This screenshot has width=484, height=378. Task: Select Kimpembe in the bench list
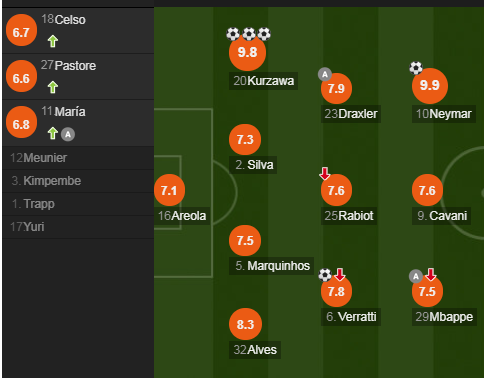click(78, 181)
